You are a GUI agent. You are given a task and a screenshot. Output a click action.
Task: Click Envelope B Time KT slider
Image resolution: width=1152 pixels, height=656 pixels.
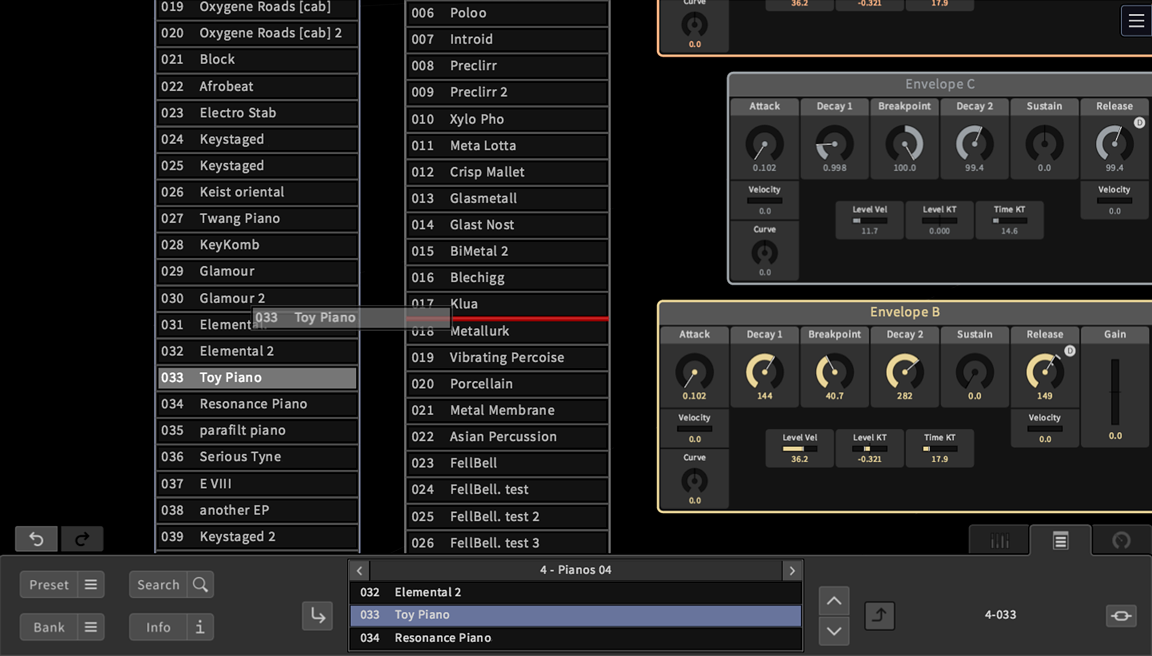coord(940,449)
